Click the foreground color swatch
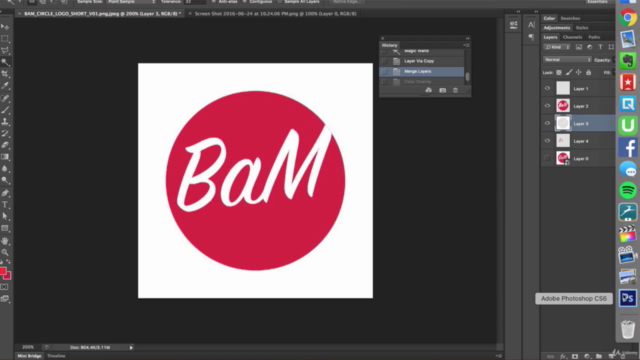The width and height of the screenshot is (640, 360). (3, 271)
